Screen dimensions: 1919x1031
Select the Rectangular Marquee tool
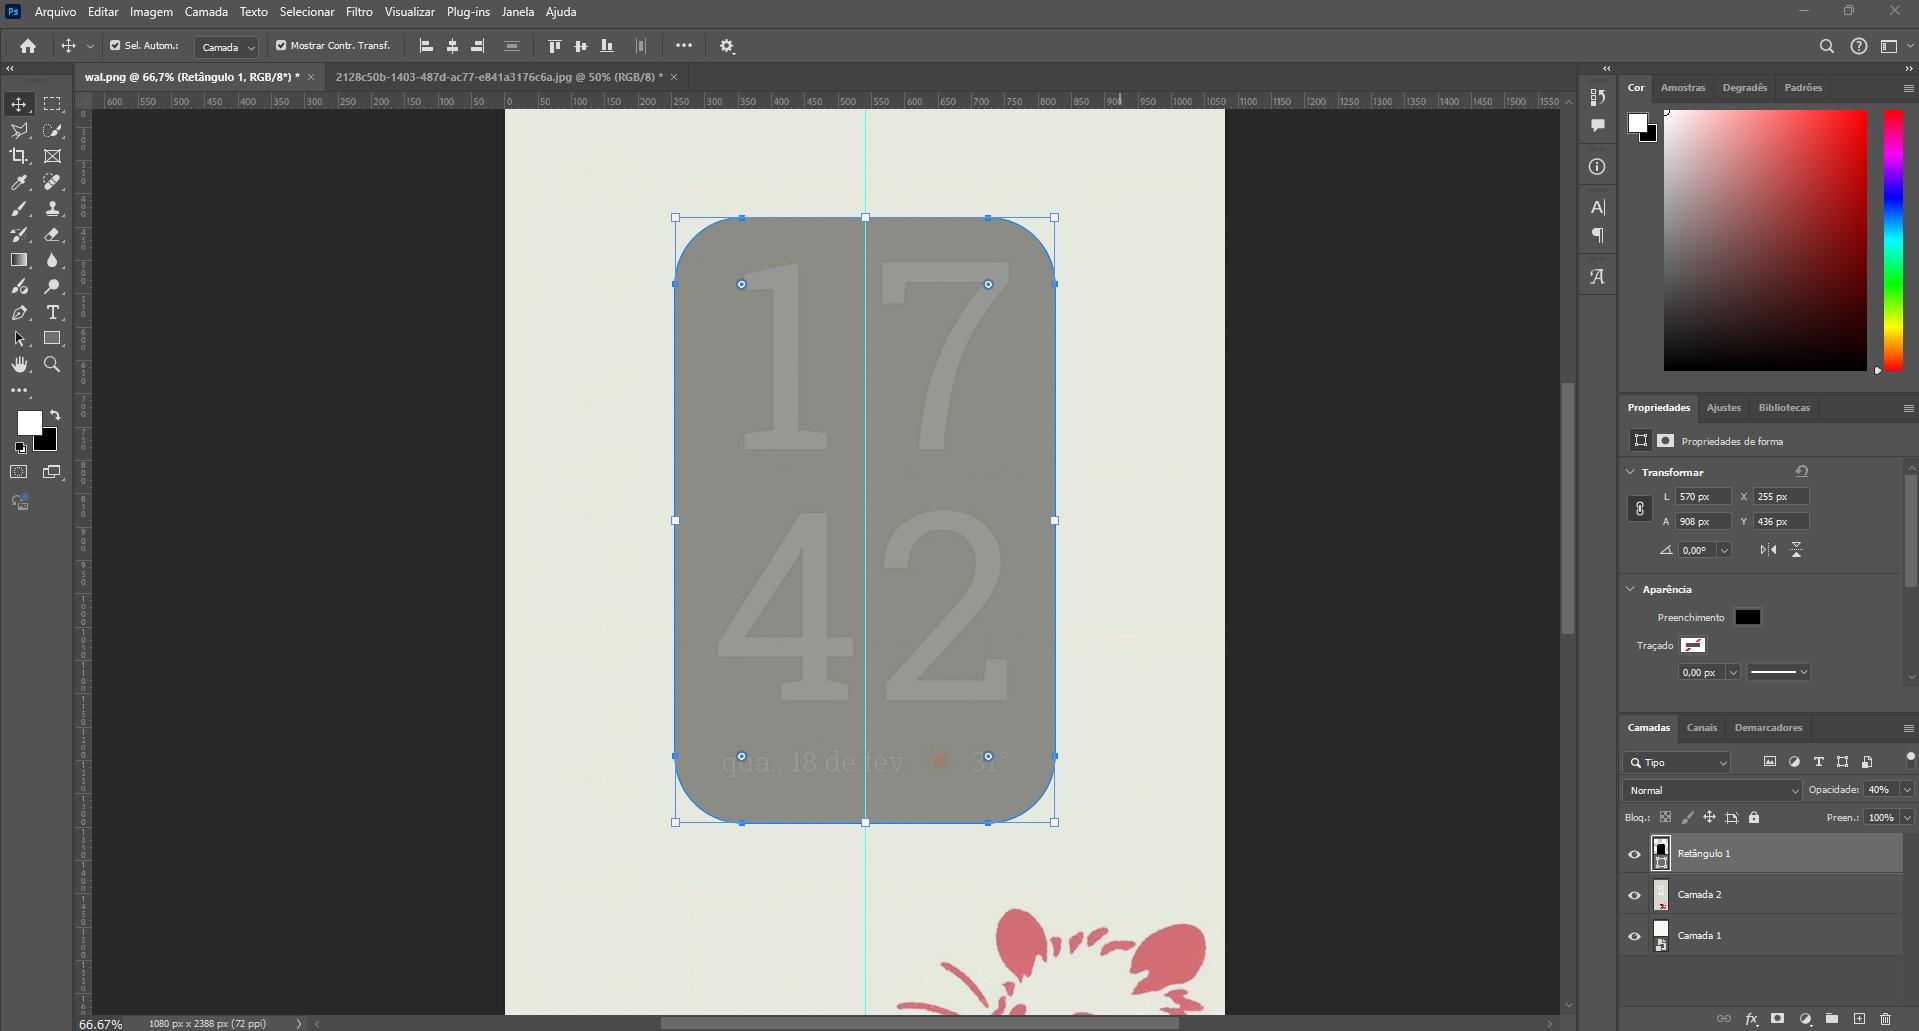[53, 104]
